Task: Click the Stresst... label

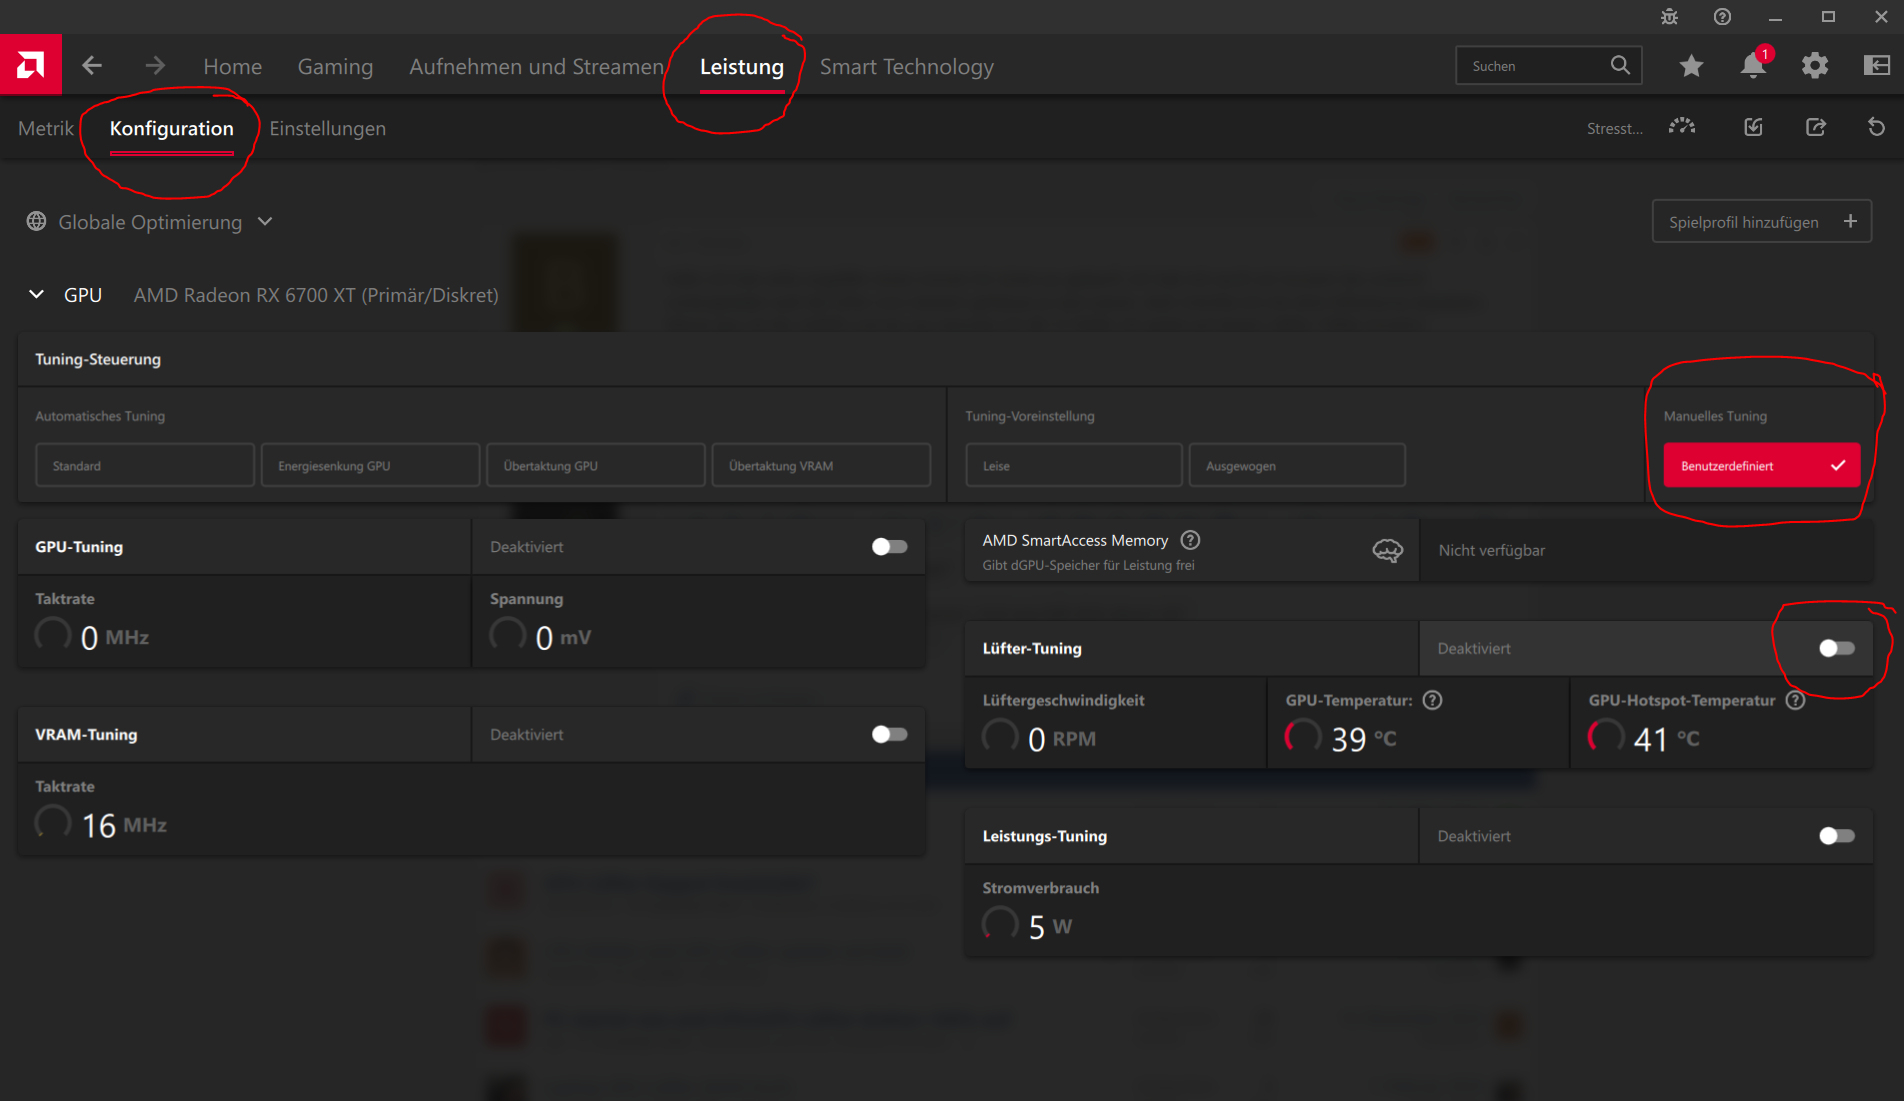Action: click(x=1614, y=128)
